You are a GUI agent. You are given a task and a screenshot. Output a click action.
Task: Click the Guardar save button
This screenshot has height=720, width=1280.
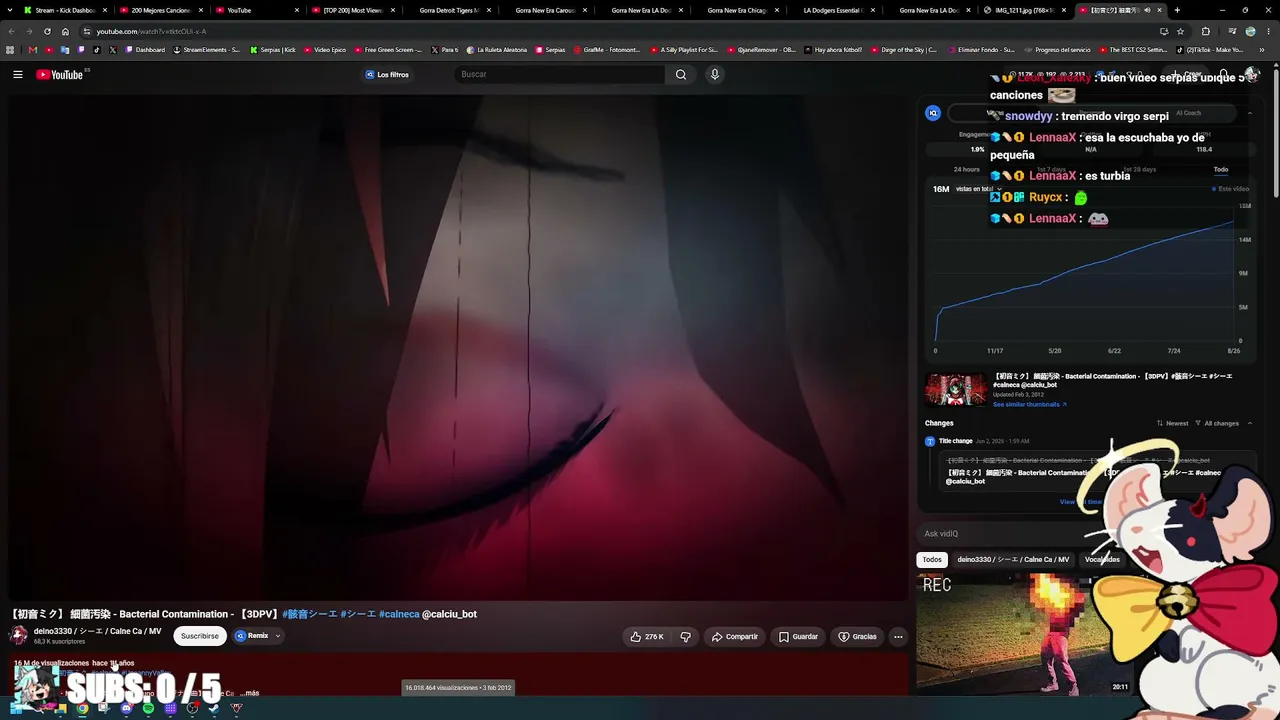[798, 636]
